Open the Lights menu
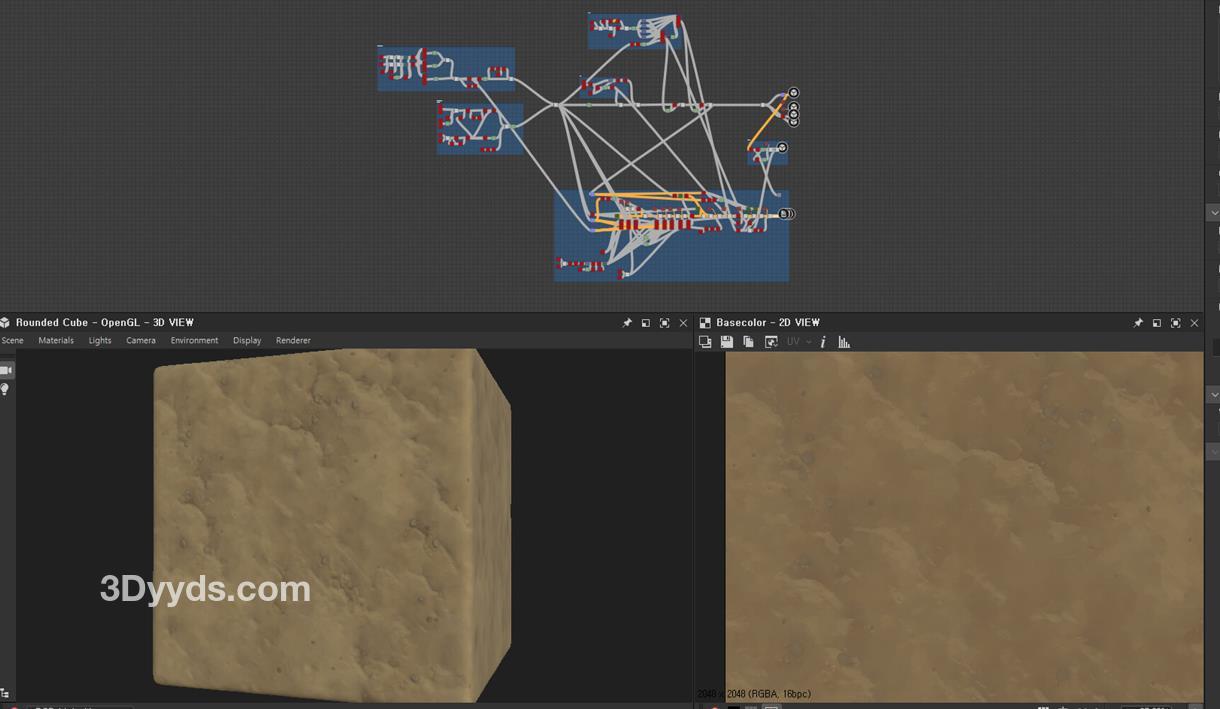The height and width of the screenshot is (709, 1220). (x=100, y=341)
